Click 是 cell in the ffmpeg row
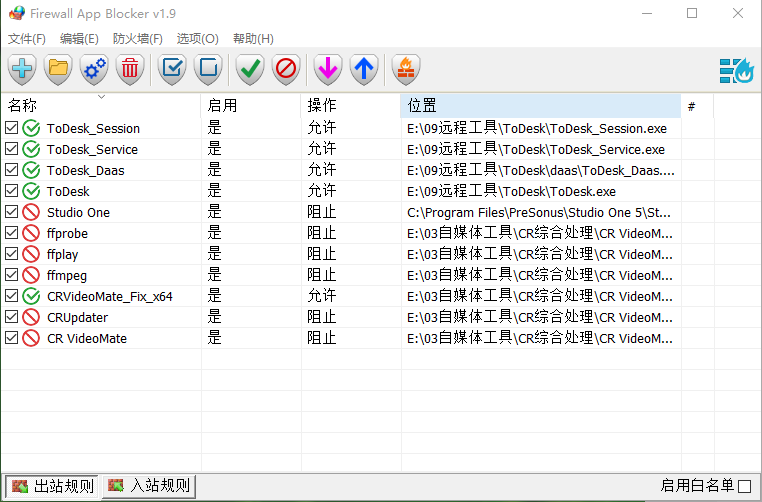Viewport: 762px width, 502px height. pos(214,275)
